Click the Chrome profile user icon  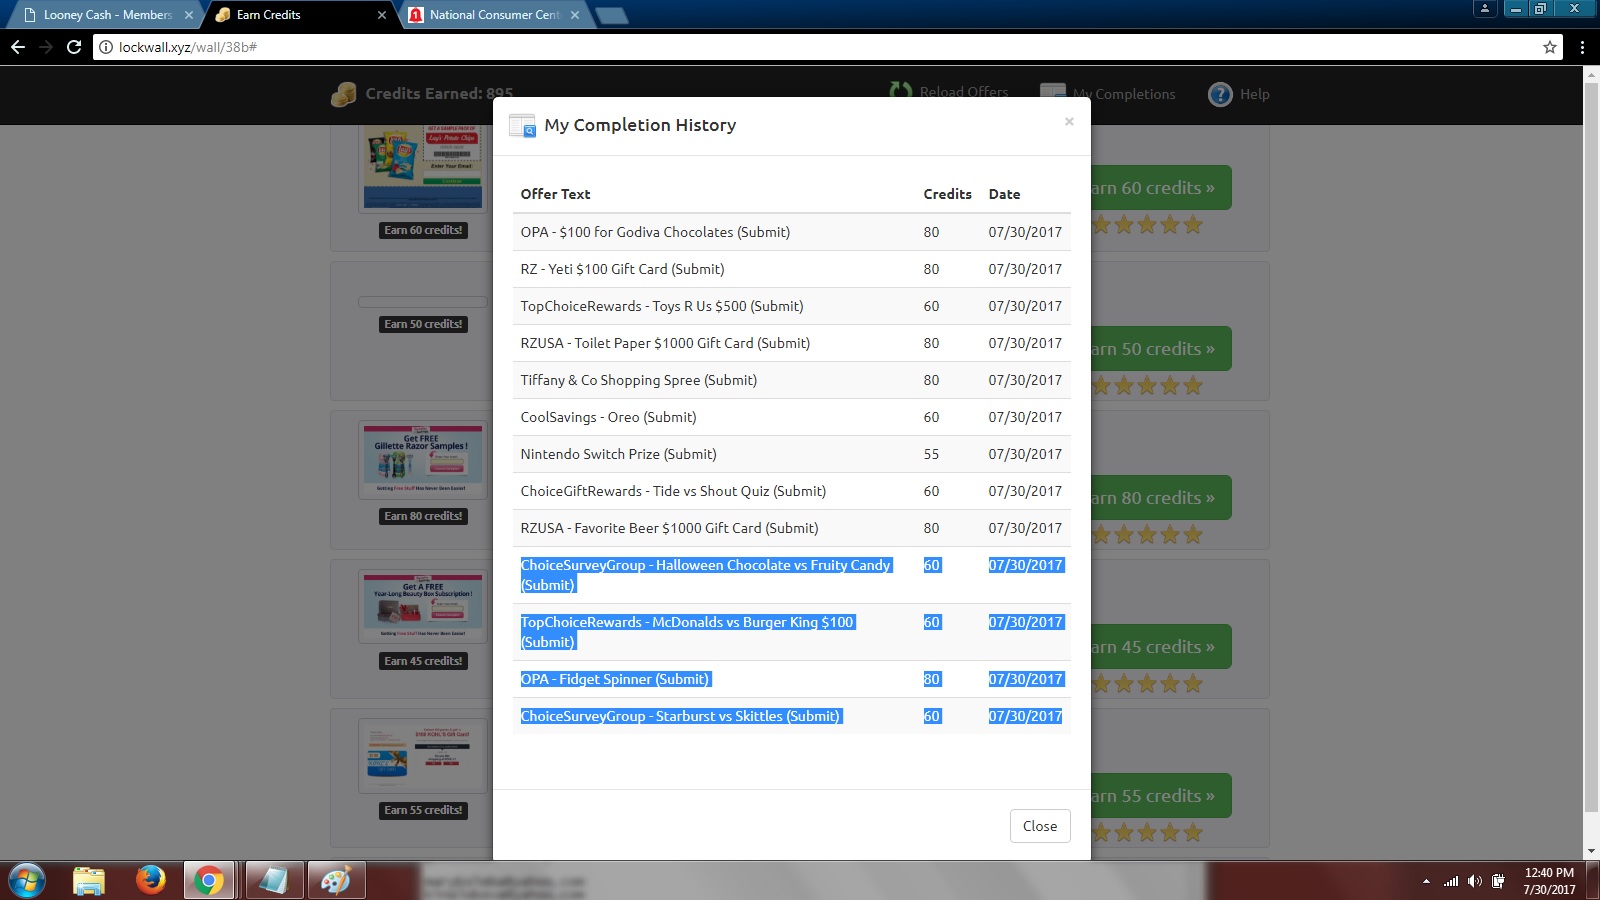pyautogui.click(x=1485, y=8)
